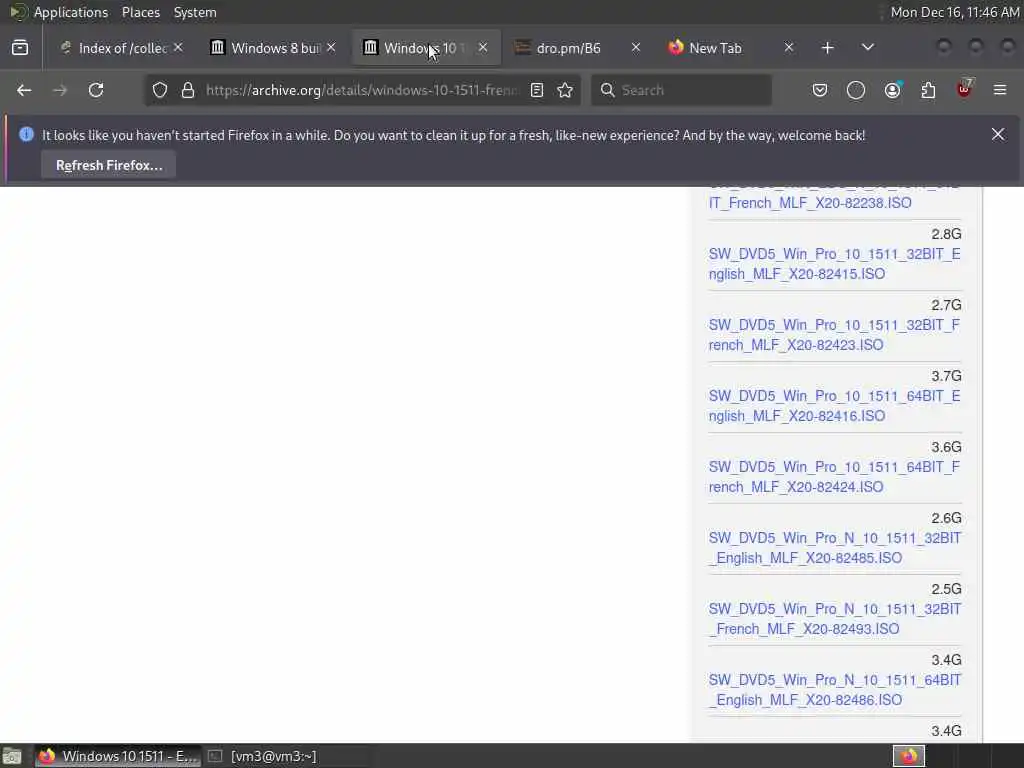Open the System menu

tap(195, 12)
